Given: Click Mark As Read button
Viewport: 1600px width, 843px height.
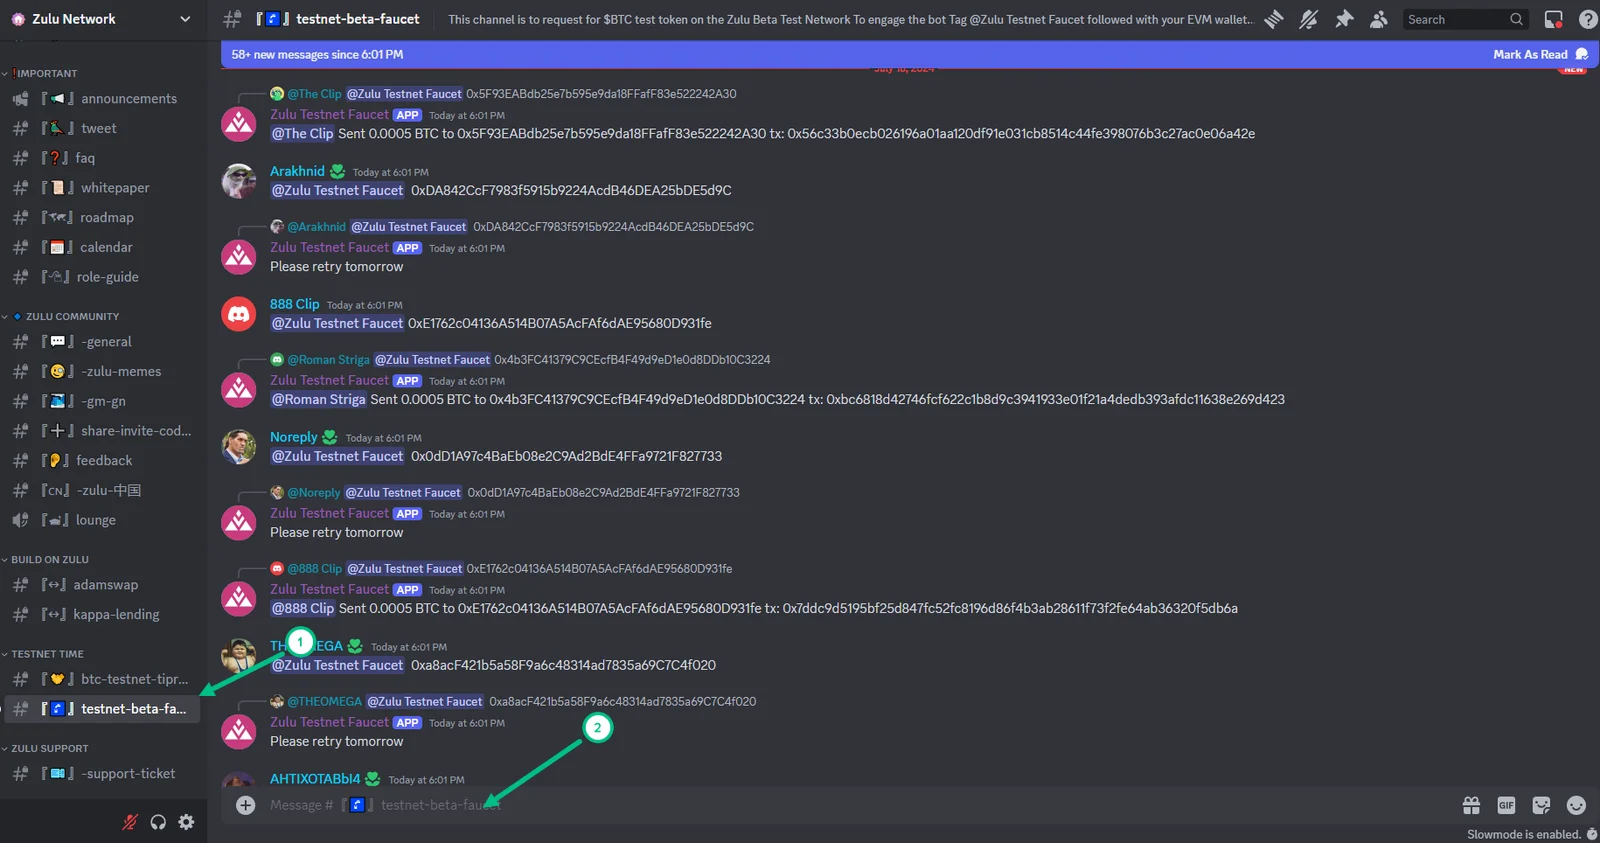Looking at the screenshot, I should 1540,54.
